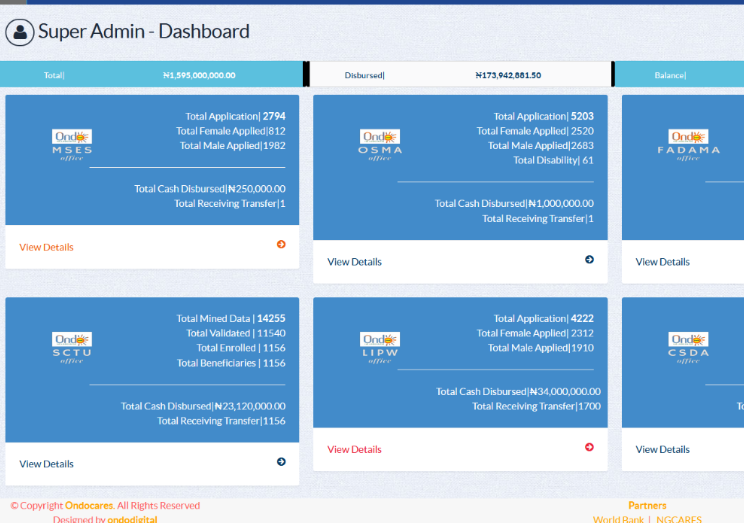Click the Ondo LIPW office logo
744x523 pixels.
tap(380, 346)
